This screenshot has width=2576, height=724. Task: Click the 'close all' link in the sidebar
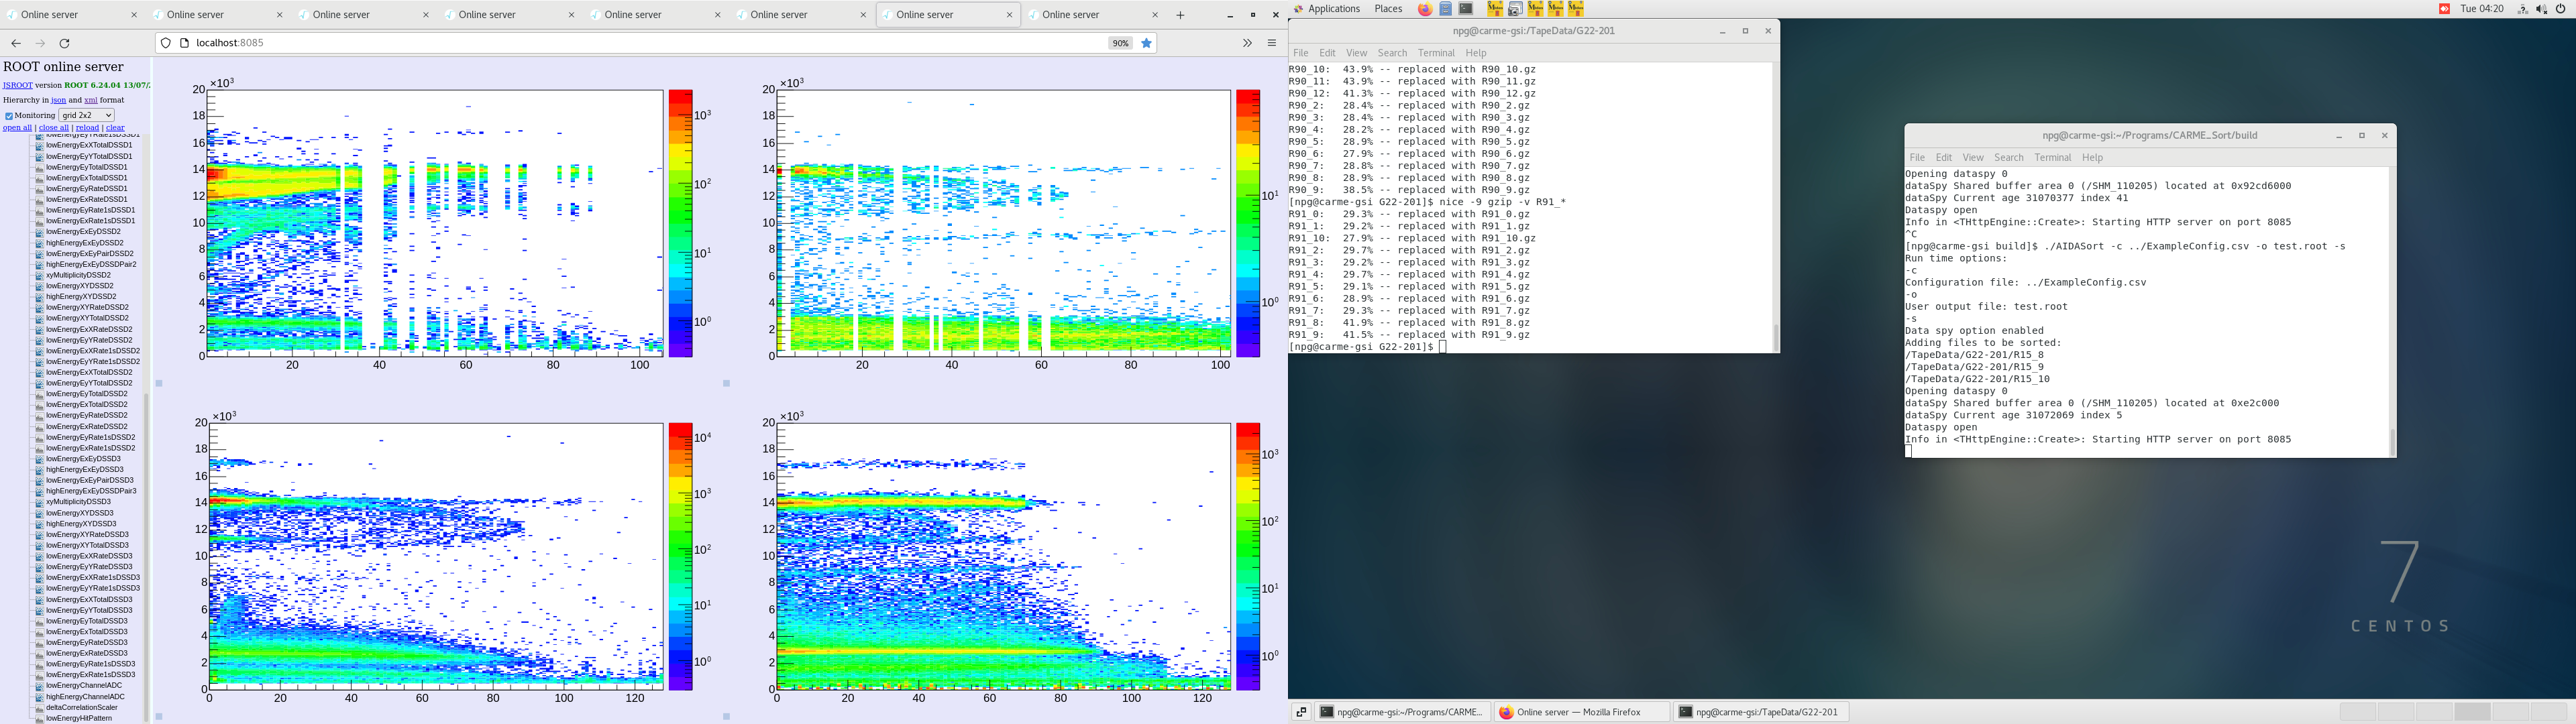[x=55, y=128]
